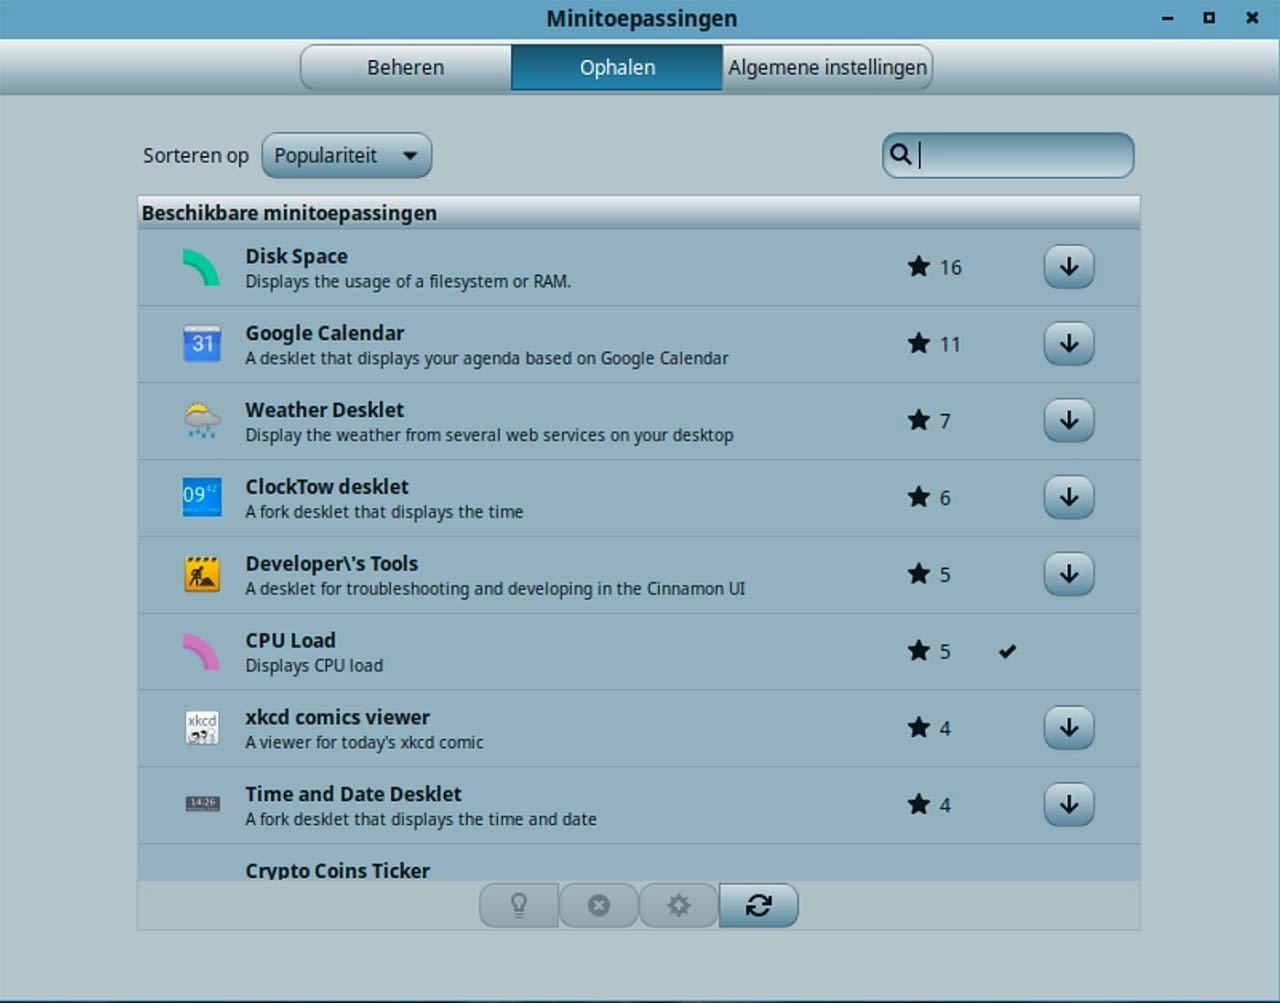1280x1003 pixels.
Task: Click the star rating icon for Disk Space
Action: coord(919,267)
